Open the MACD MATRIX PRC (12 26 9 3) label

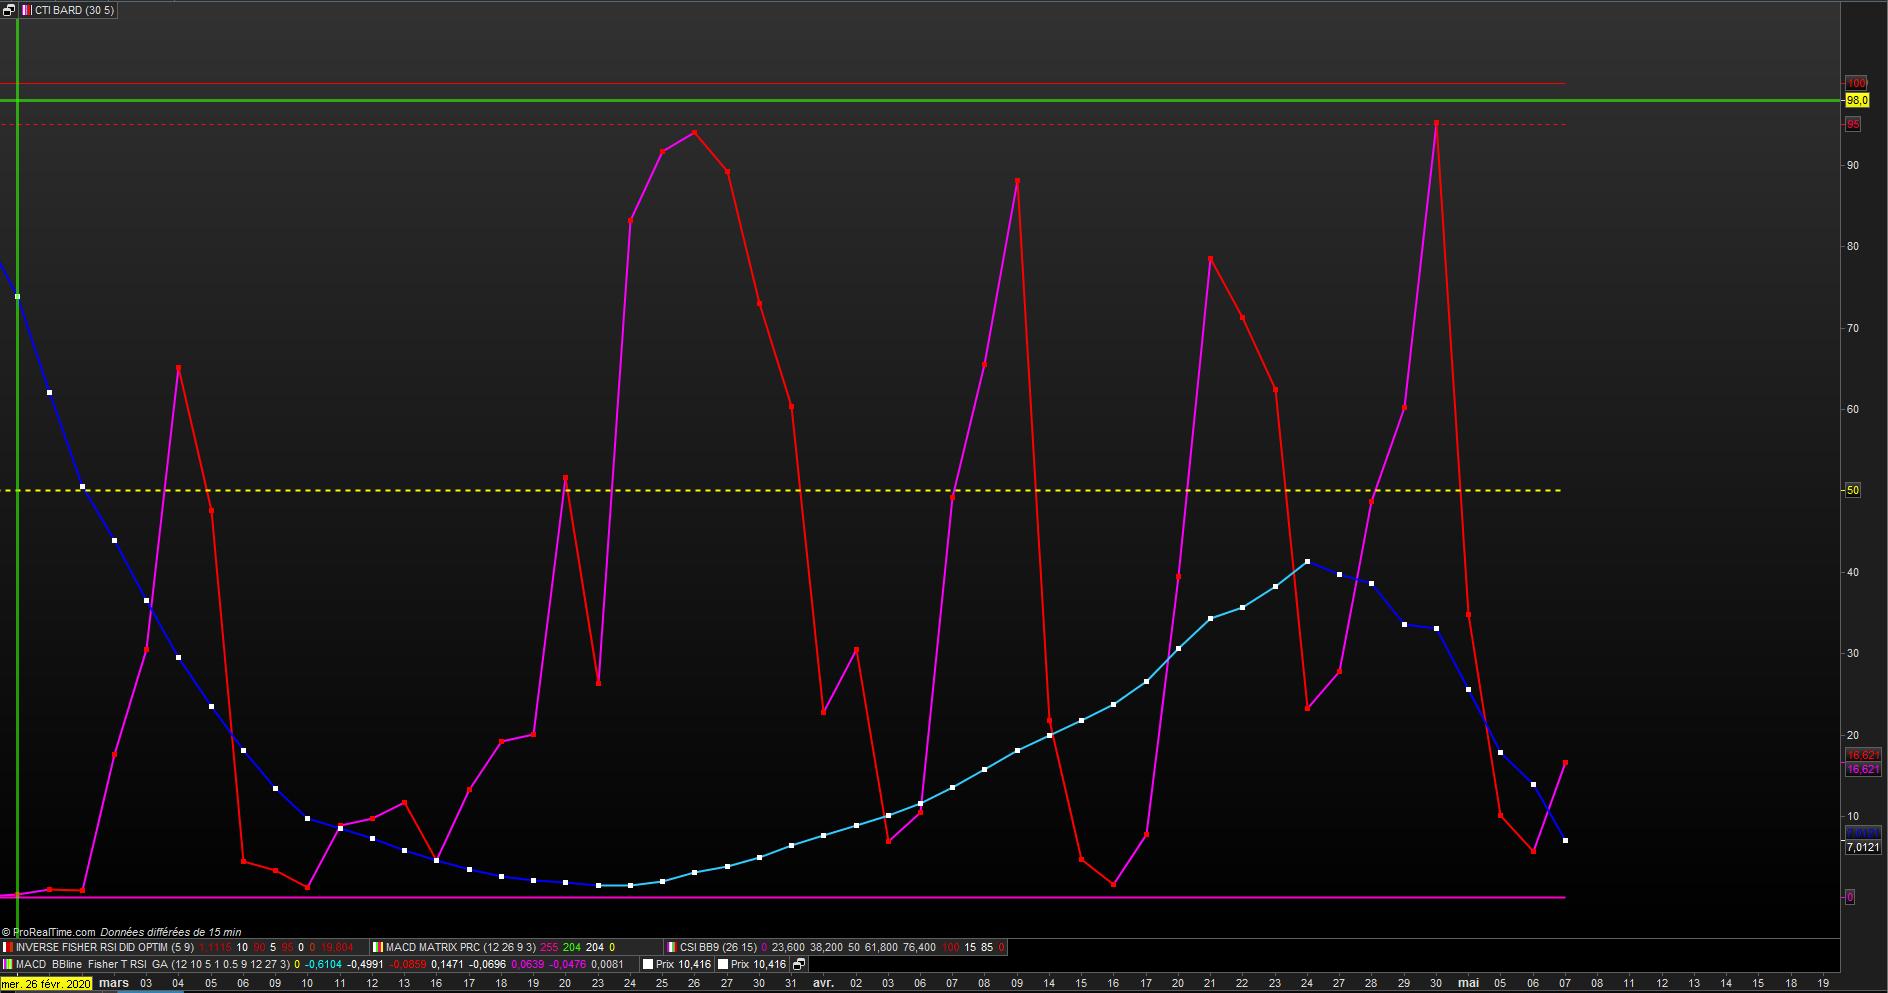460,947
